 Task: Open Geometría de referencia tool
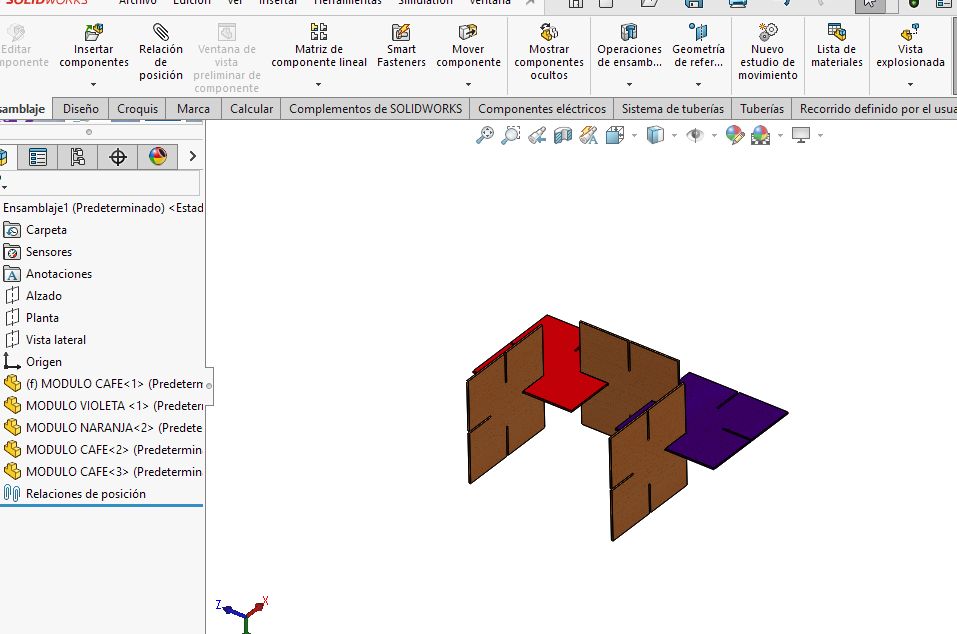(x=698, y=46)
